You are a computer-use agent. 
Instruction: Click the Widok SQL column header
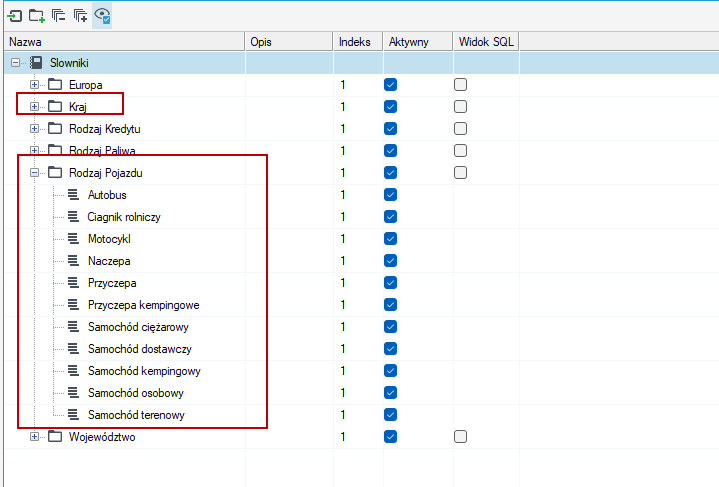coord(486,42)
